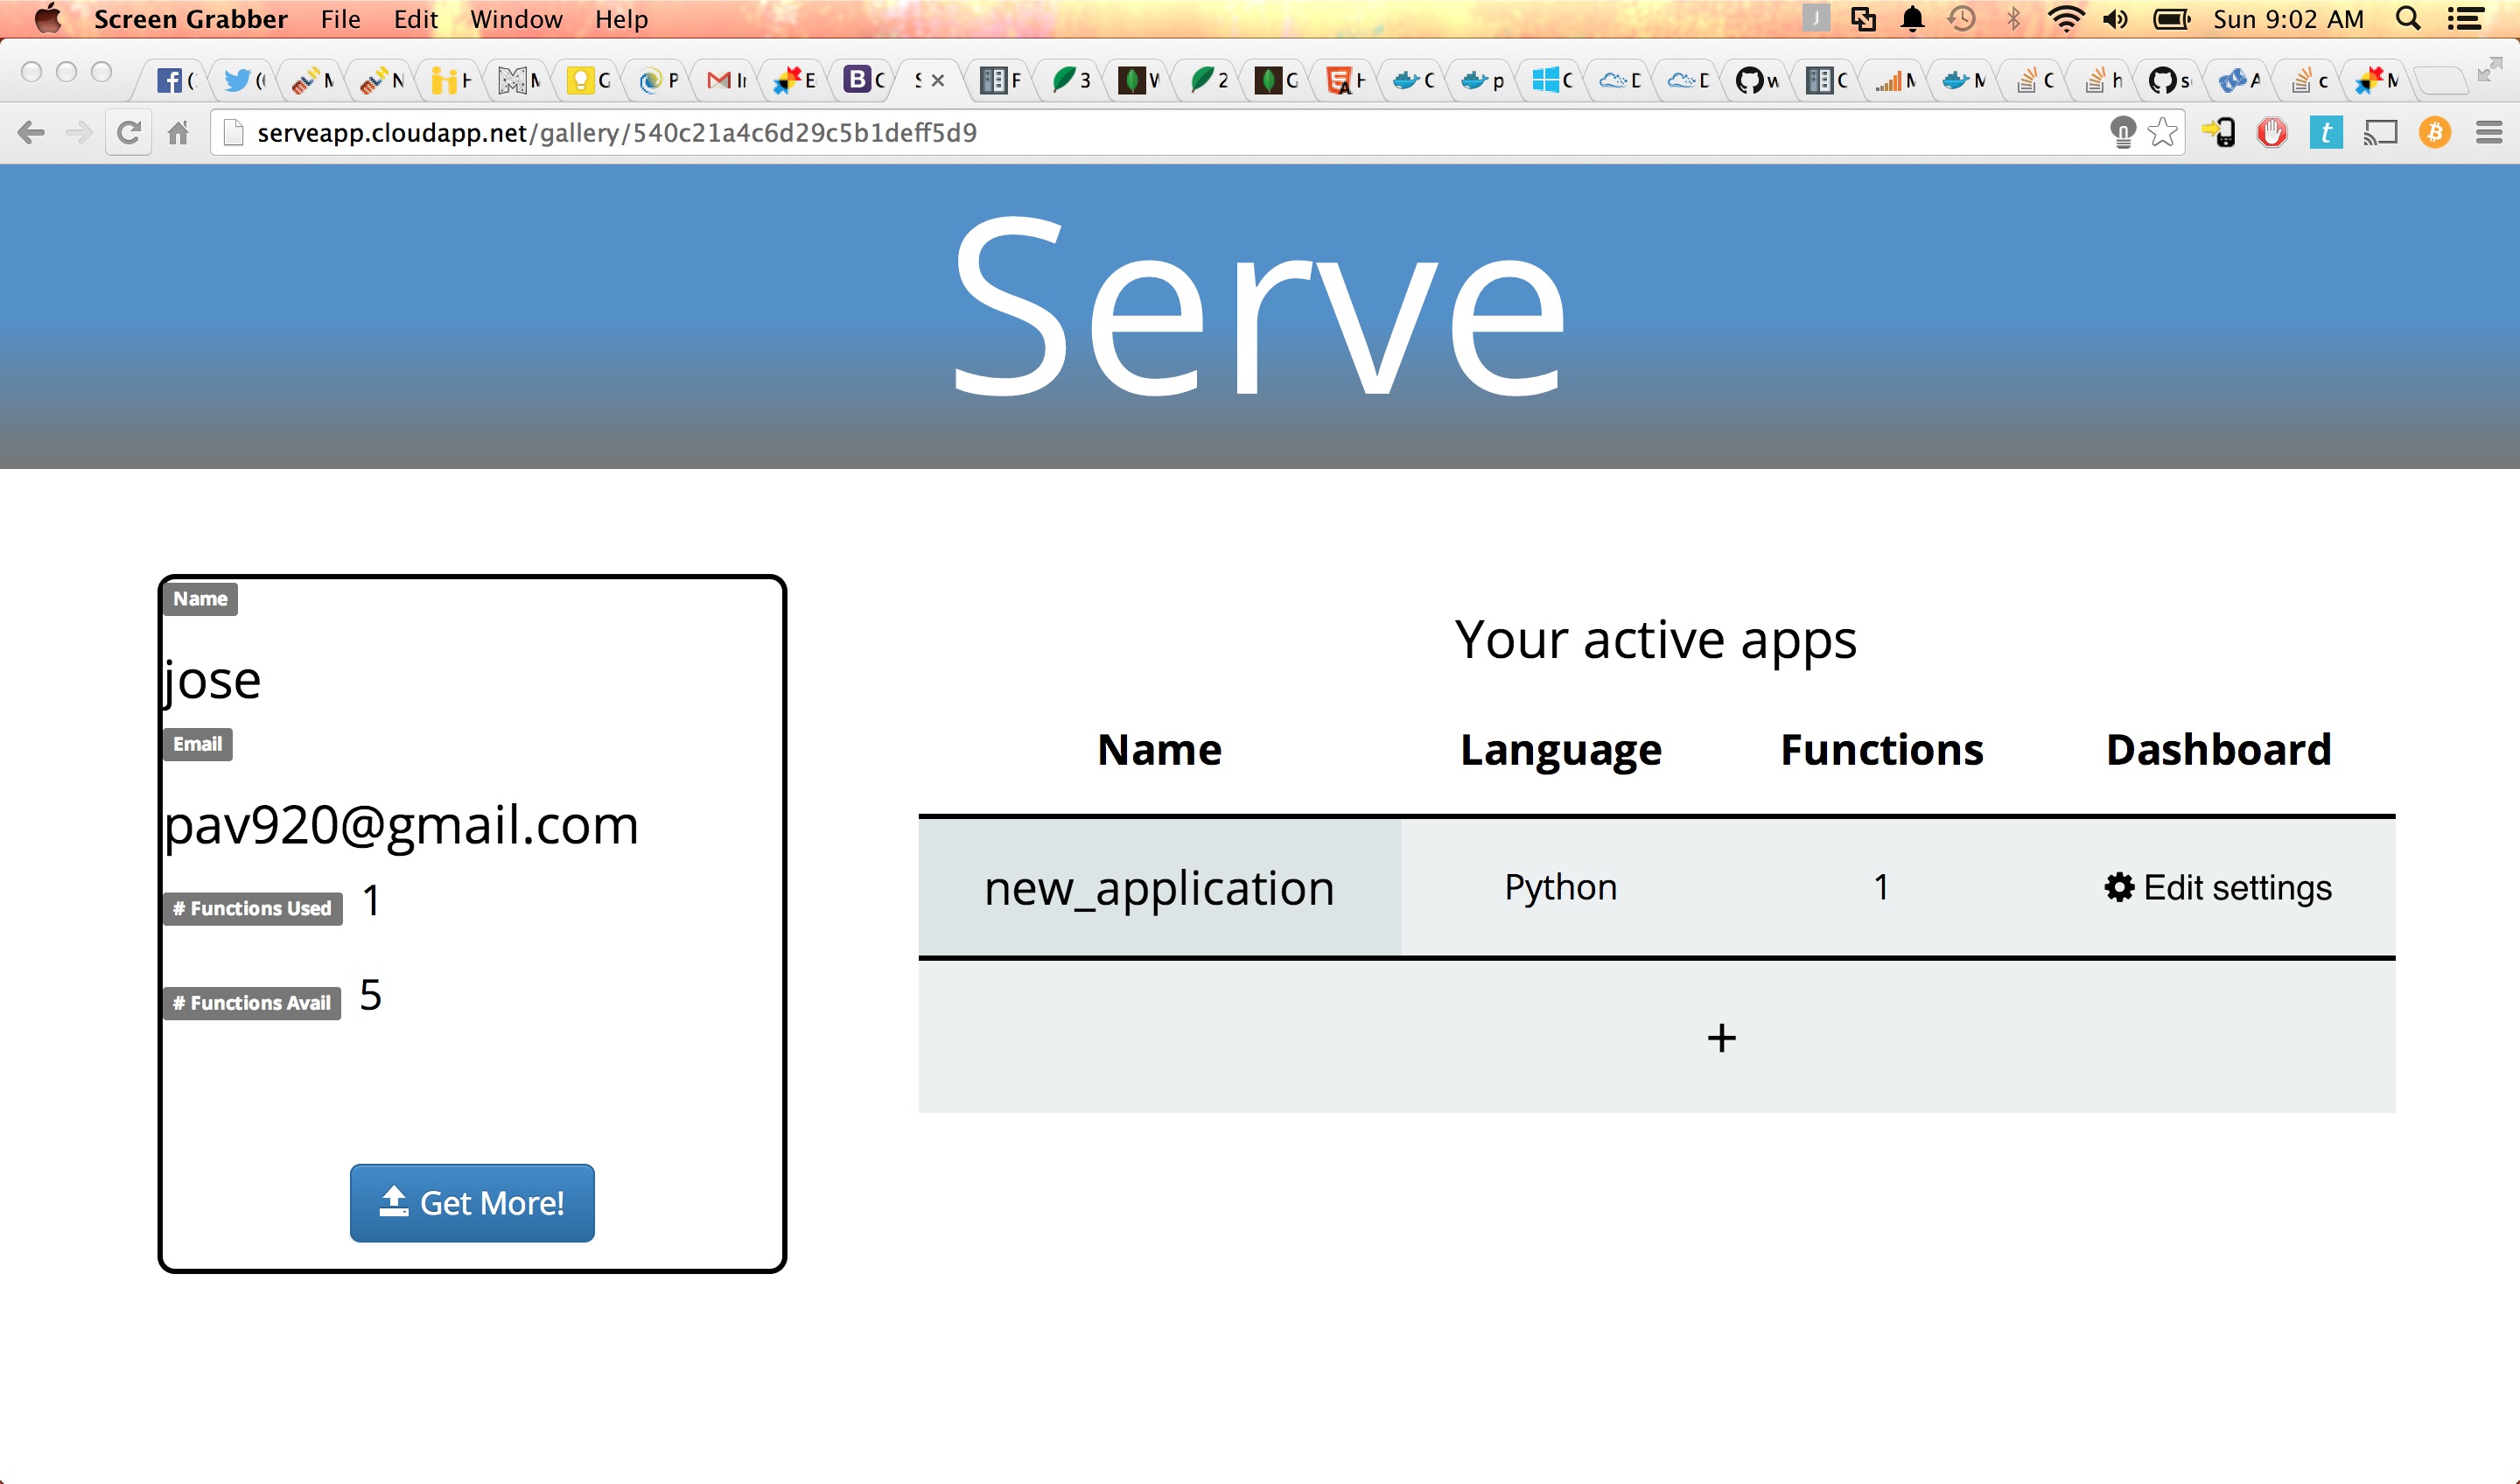This screenshot has width=2520, height=1484.
Task: Open the Window menu in menu bar
Action: (x=516, y=19)
